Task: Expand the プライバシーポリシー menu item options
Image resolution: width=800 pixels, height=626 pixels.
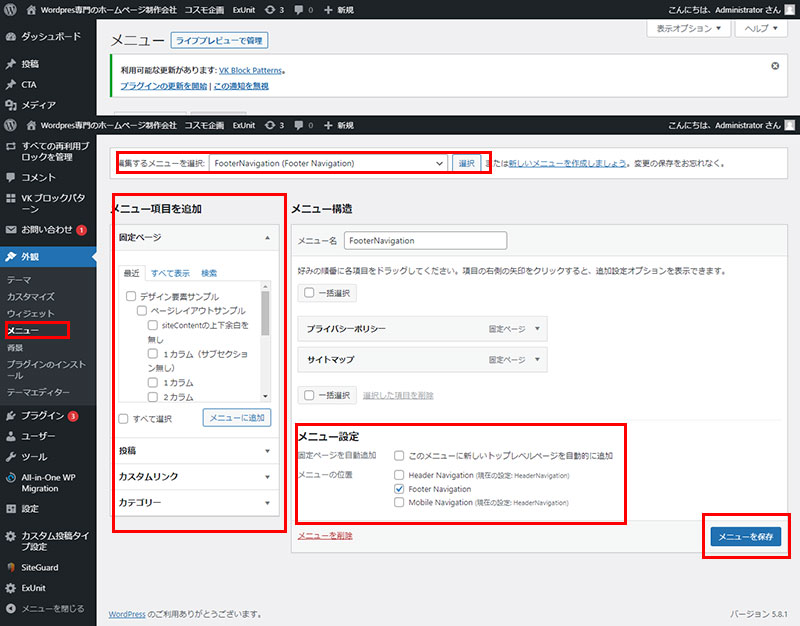Action: [x=537, y=328]
